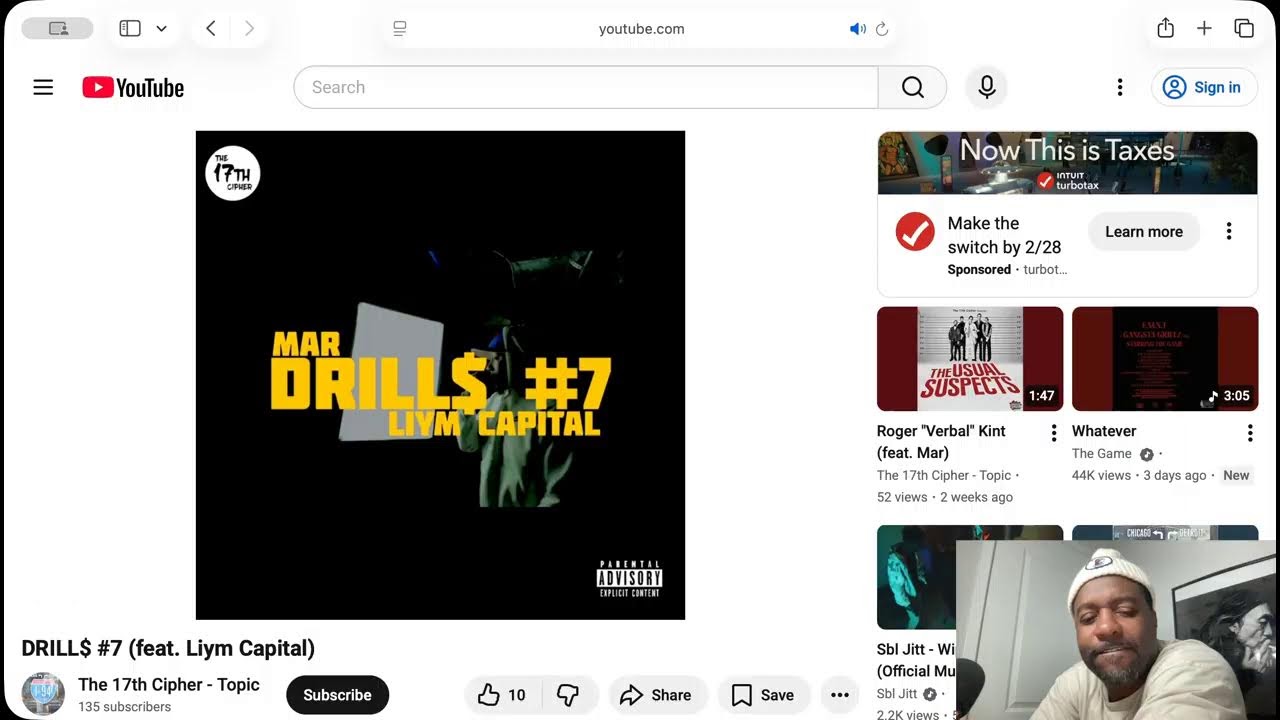Screen dimensions: 1280x720
Task: Toggle the Safari sidebar icon
Action: (x=130, y=29)
